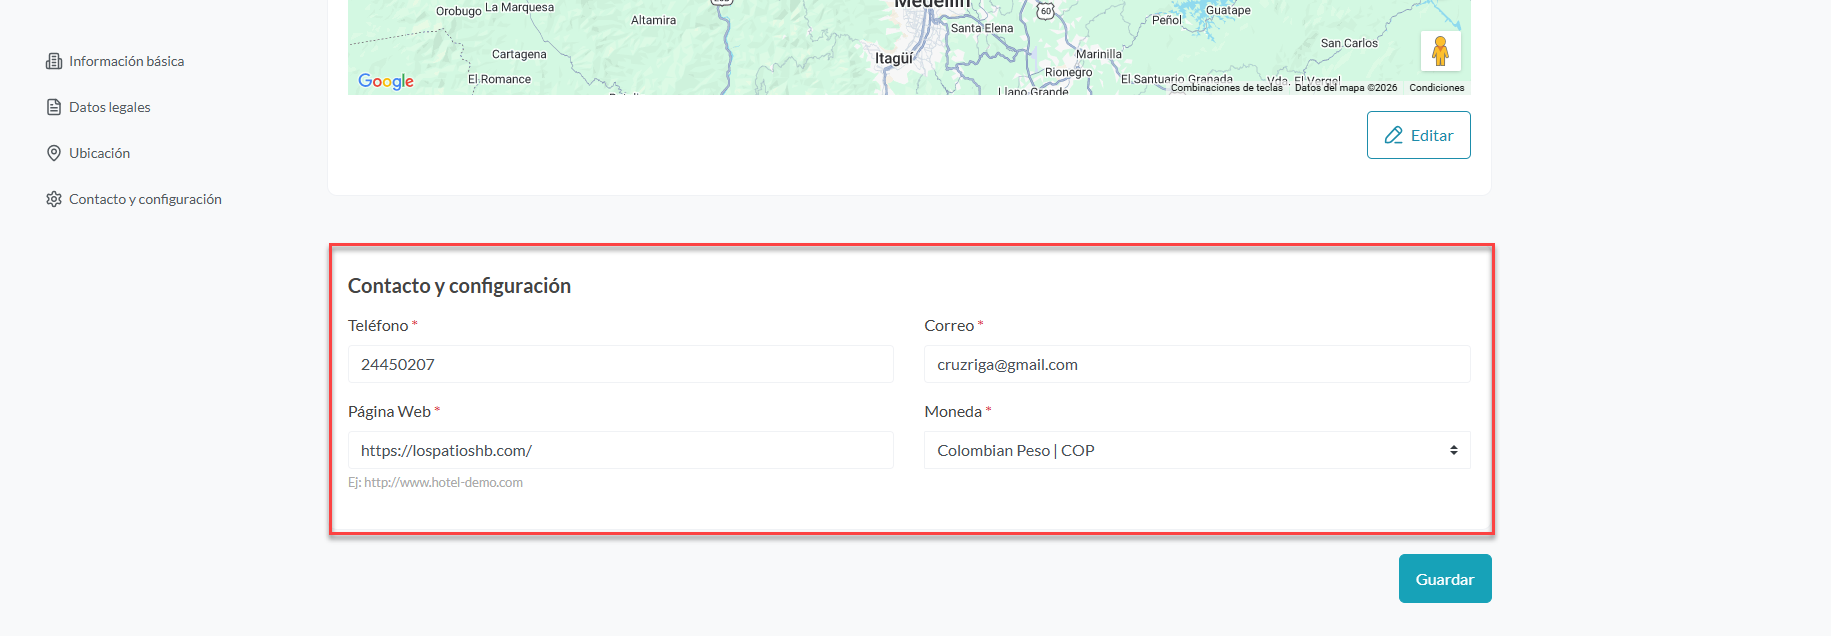Screen dimensions: 1831x636
Task: Click the location pin icon beside Ubicación
Action: 54,154
